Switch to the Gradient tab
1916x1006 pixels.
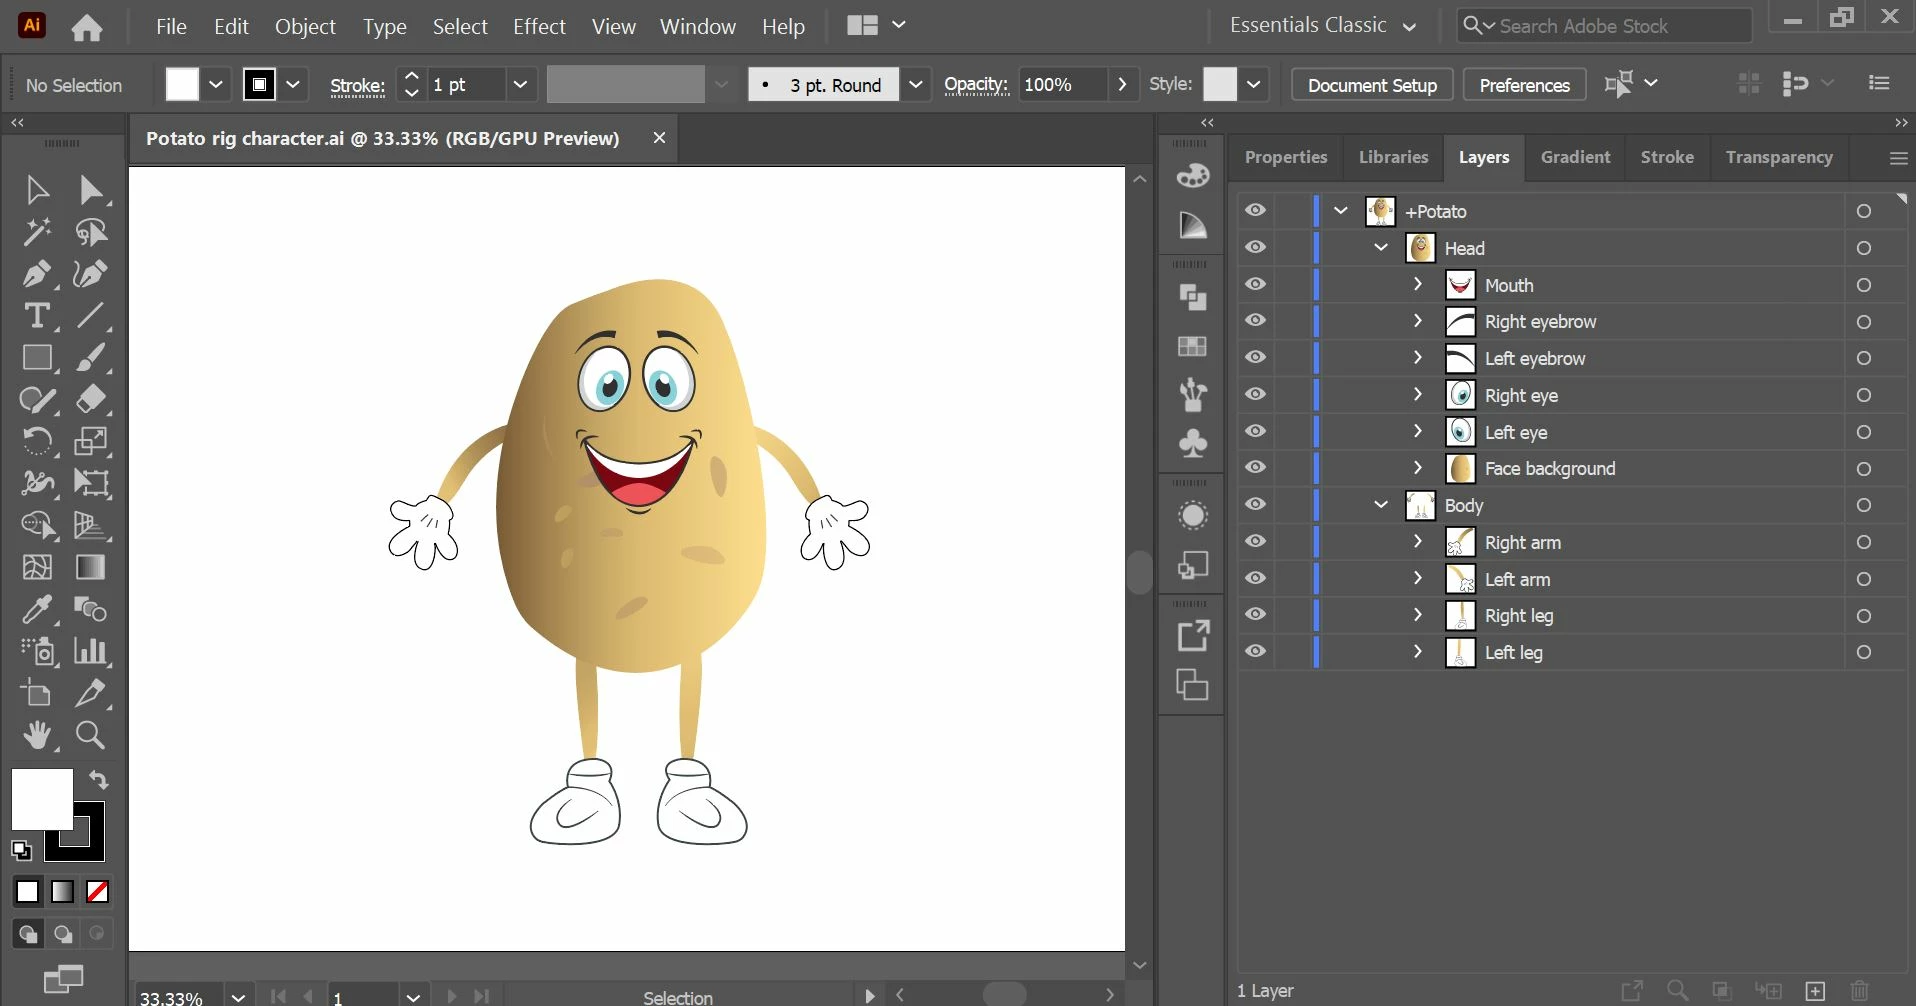[1575, 157]
